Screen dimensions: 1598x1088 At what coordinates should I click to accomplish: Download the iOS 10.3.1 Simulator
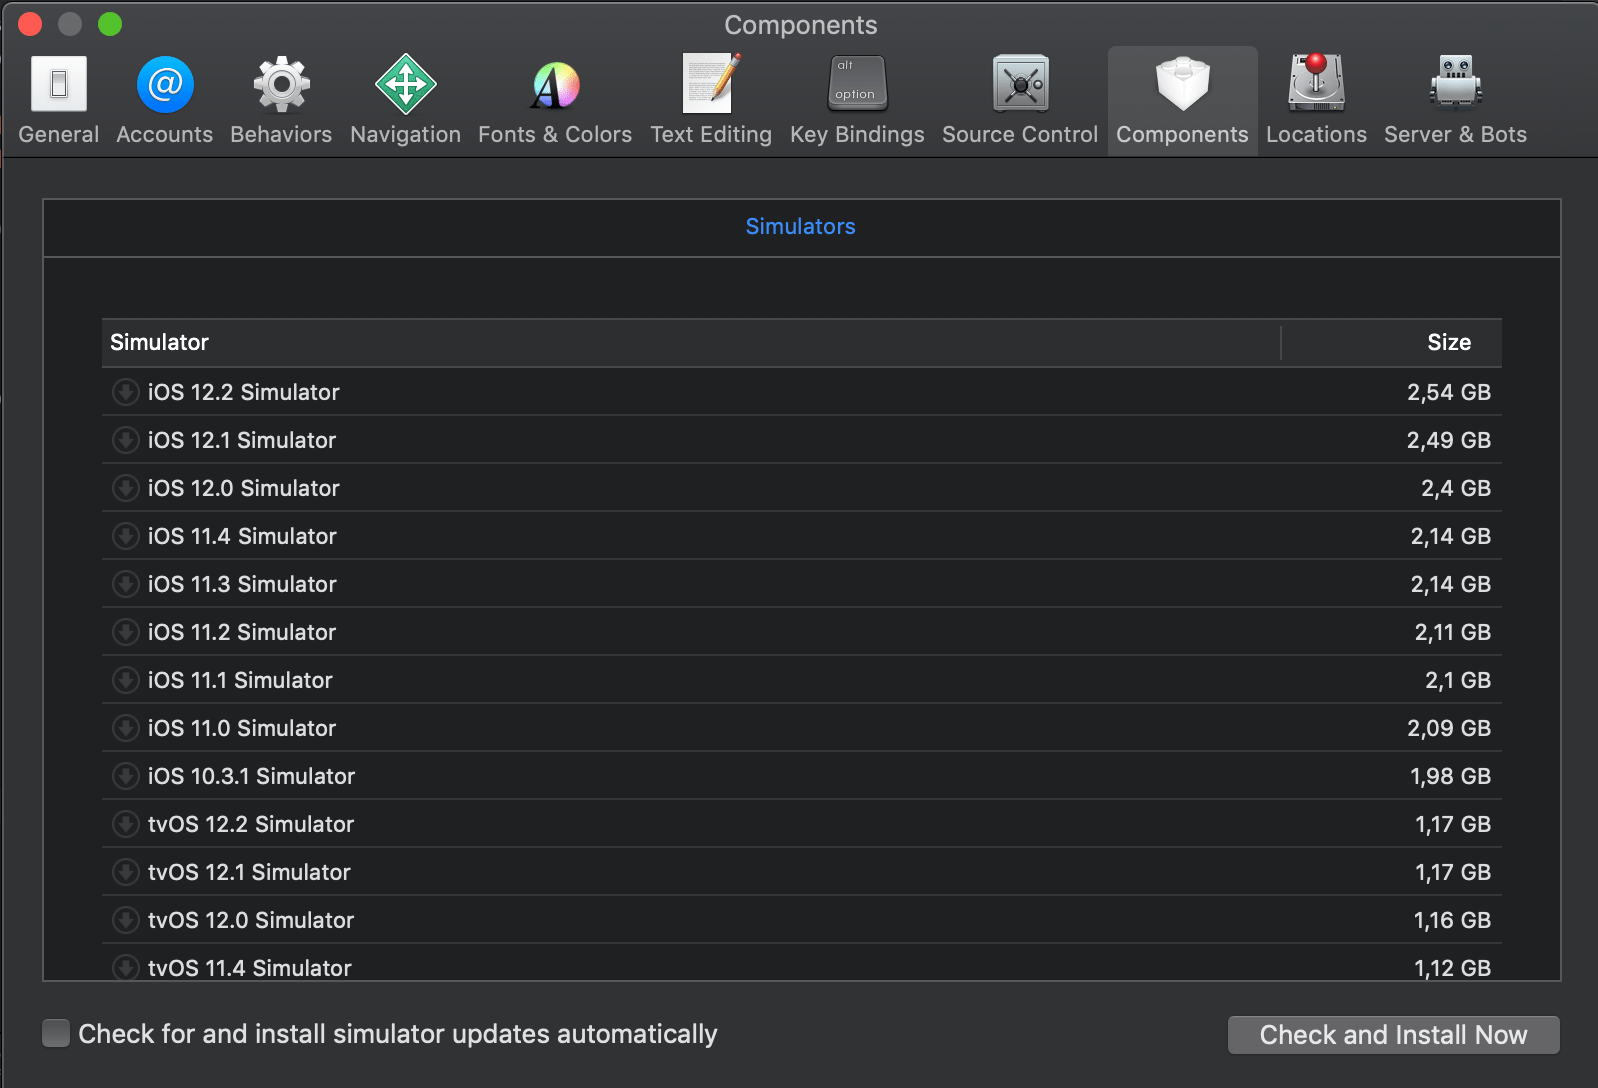pyautogui.click(x=125, y=776)
